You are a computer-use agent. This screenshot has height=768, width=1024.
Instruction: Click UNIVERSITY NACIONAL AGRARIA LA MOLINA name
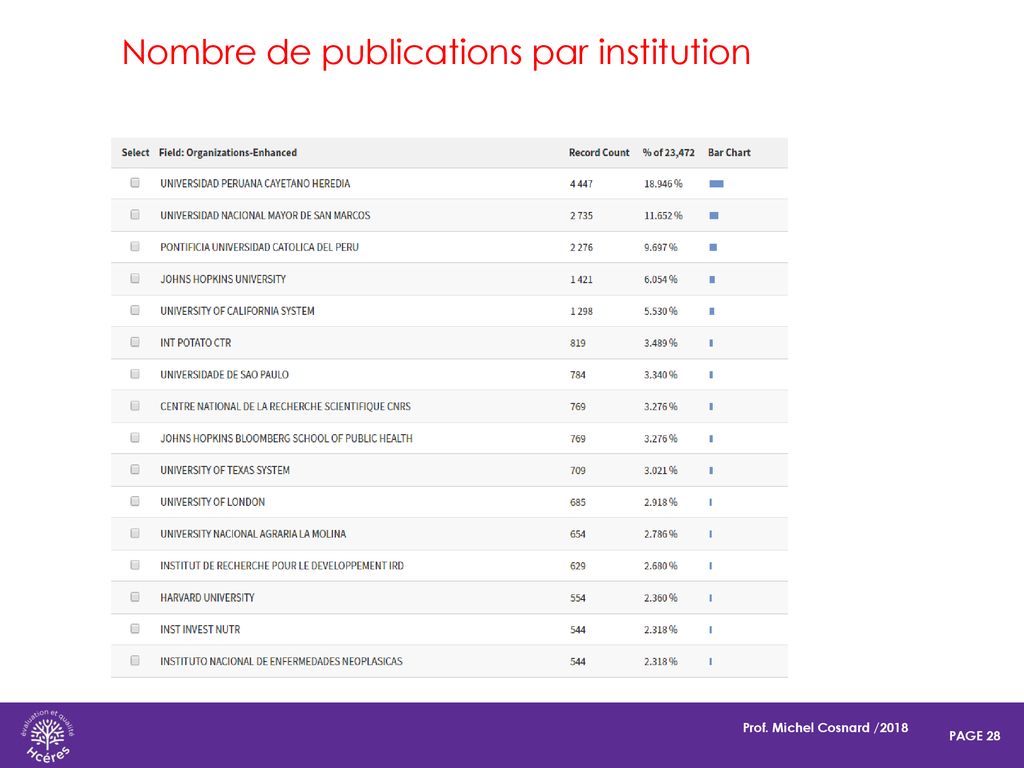(x=253, y=534)
